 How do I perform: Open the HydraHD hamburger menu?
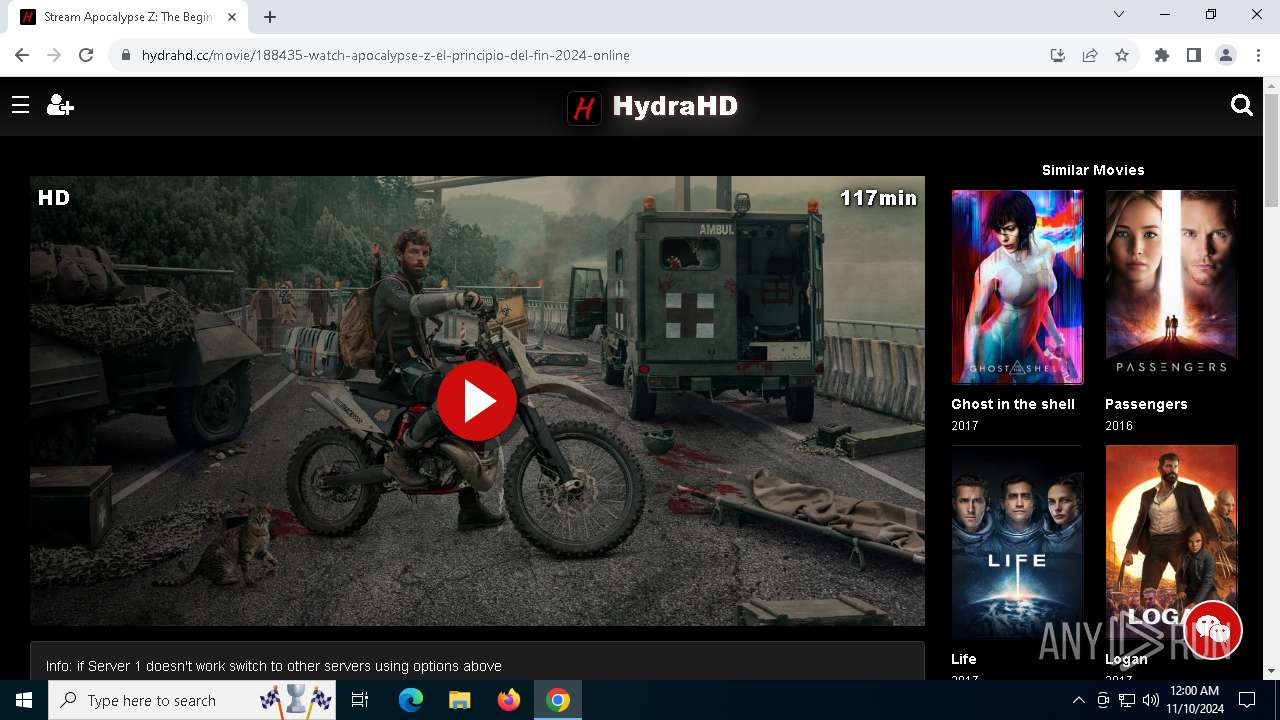(x=20, y=105)
